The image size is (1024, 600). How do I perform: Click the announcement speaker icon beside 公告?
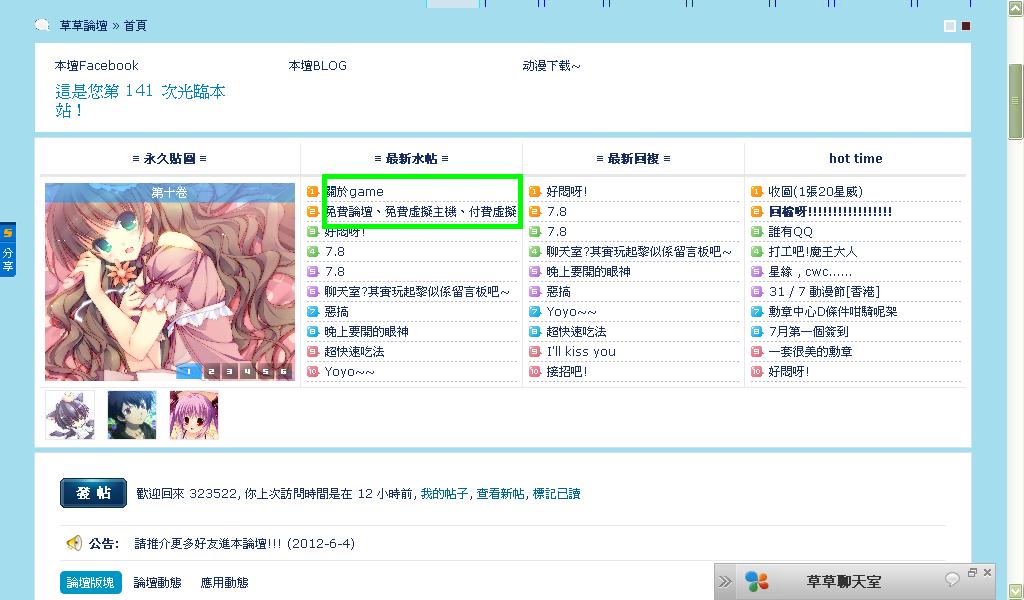[74, 543]
